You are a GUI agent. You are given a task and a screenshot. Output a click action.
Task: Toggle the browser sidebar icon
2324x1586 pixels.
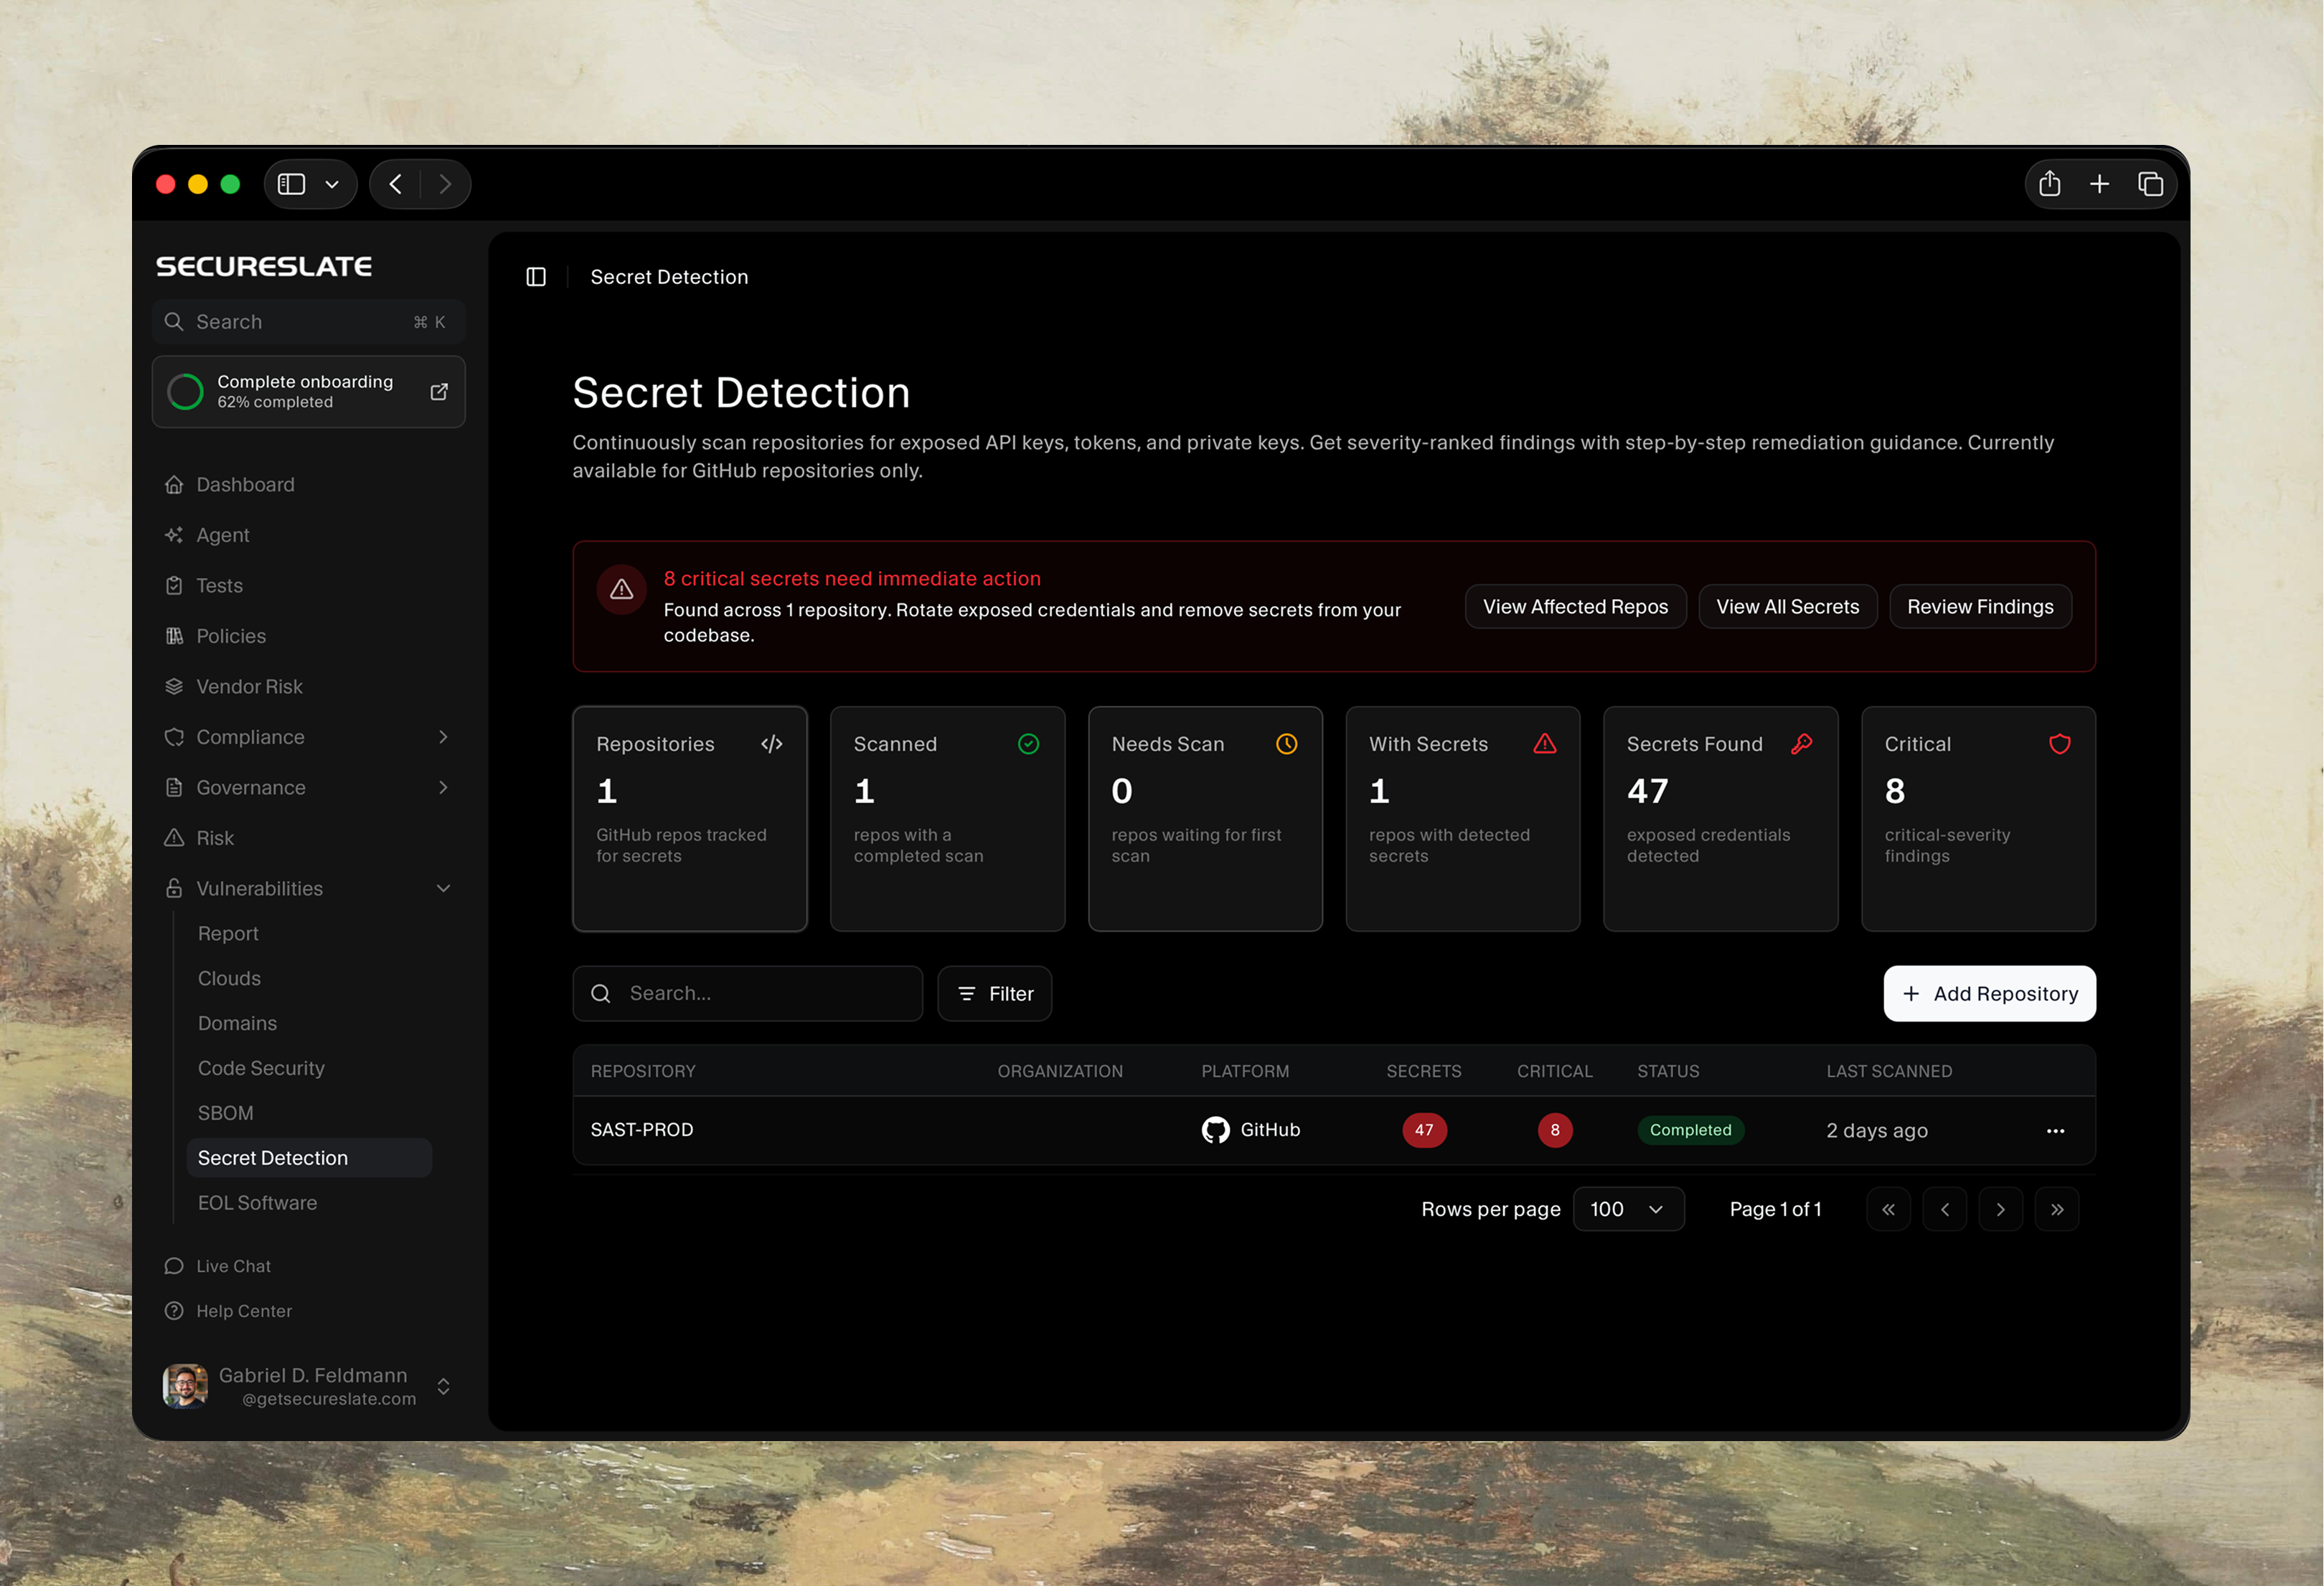tap(291, 184)
